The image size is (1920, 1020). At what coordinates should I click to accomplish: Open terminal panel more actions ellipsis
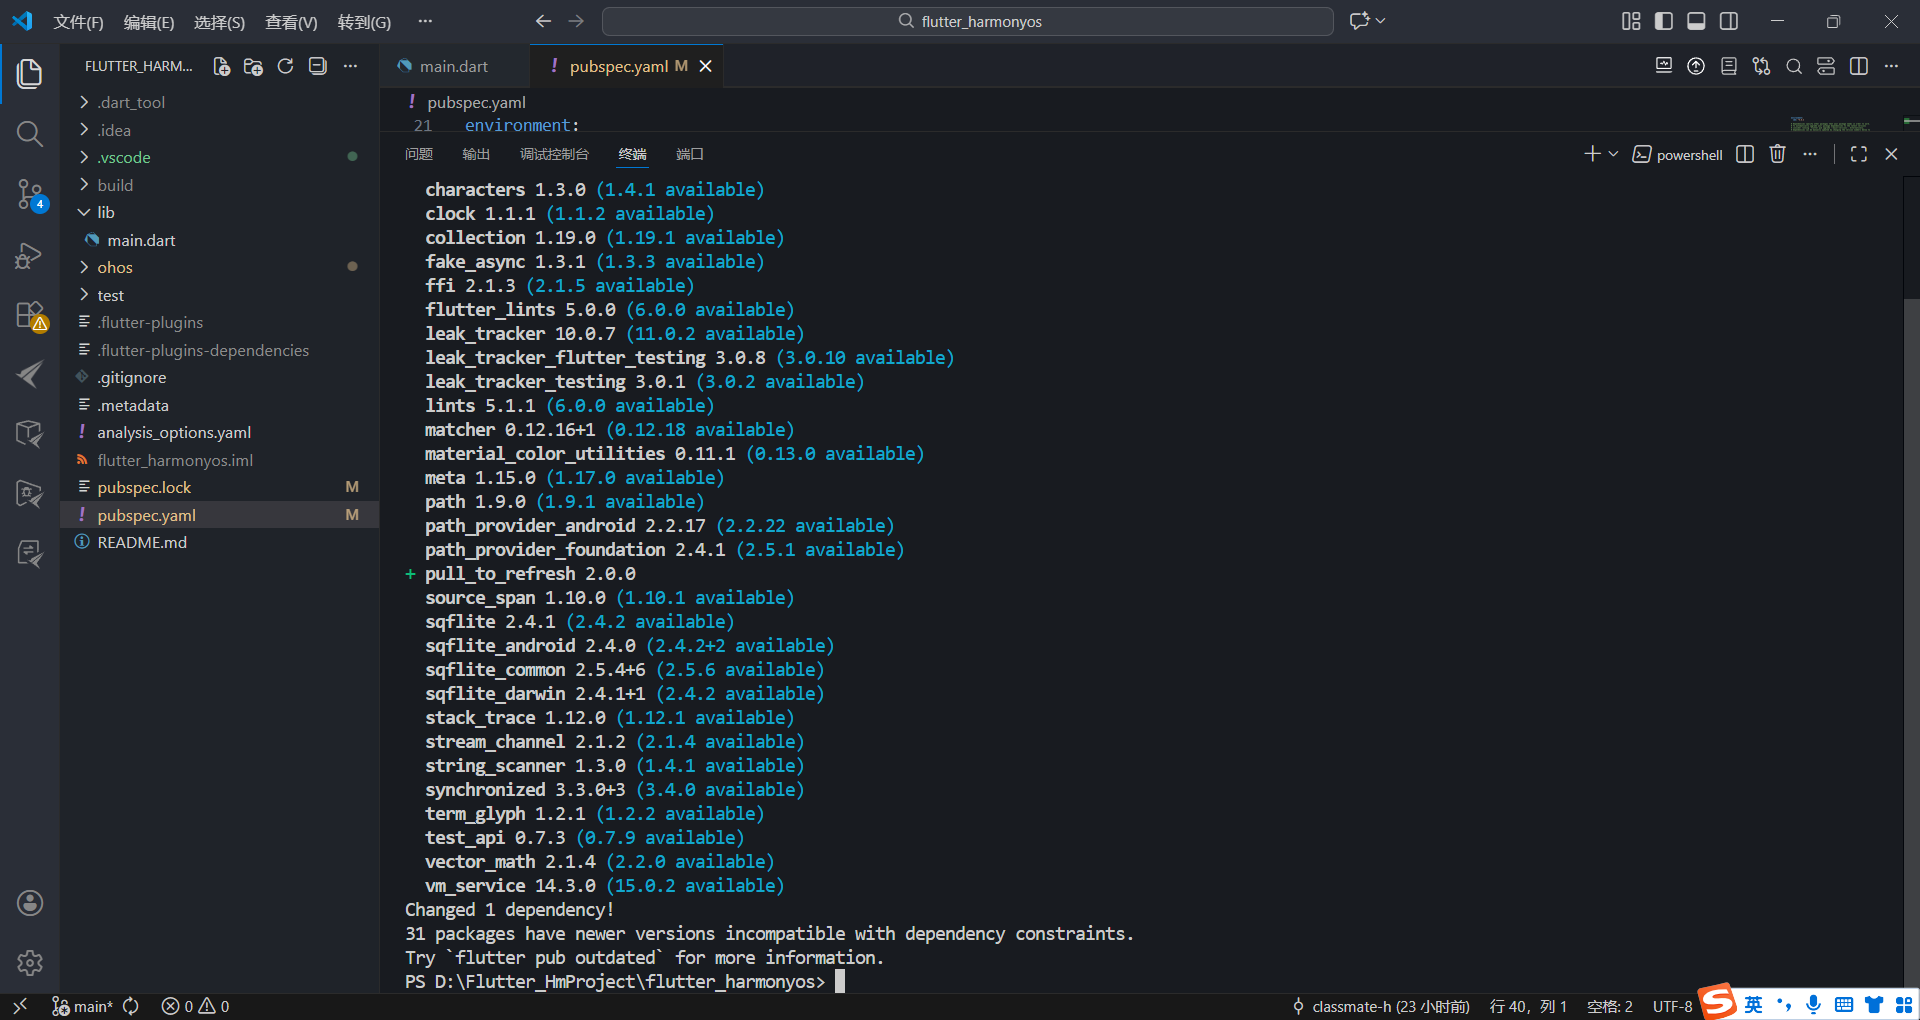tap(1810, 154)
